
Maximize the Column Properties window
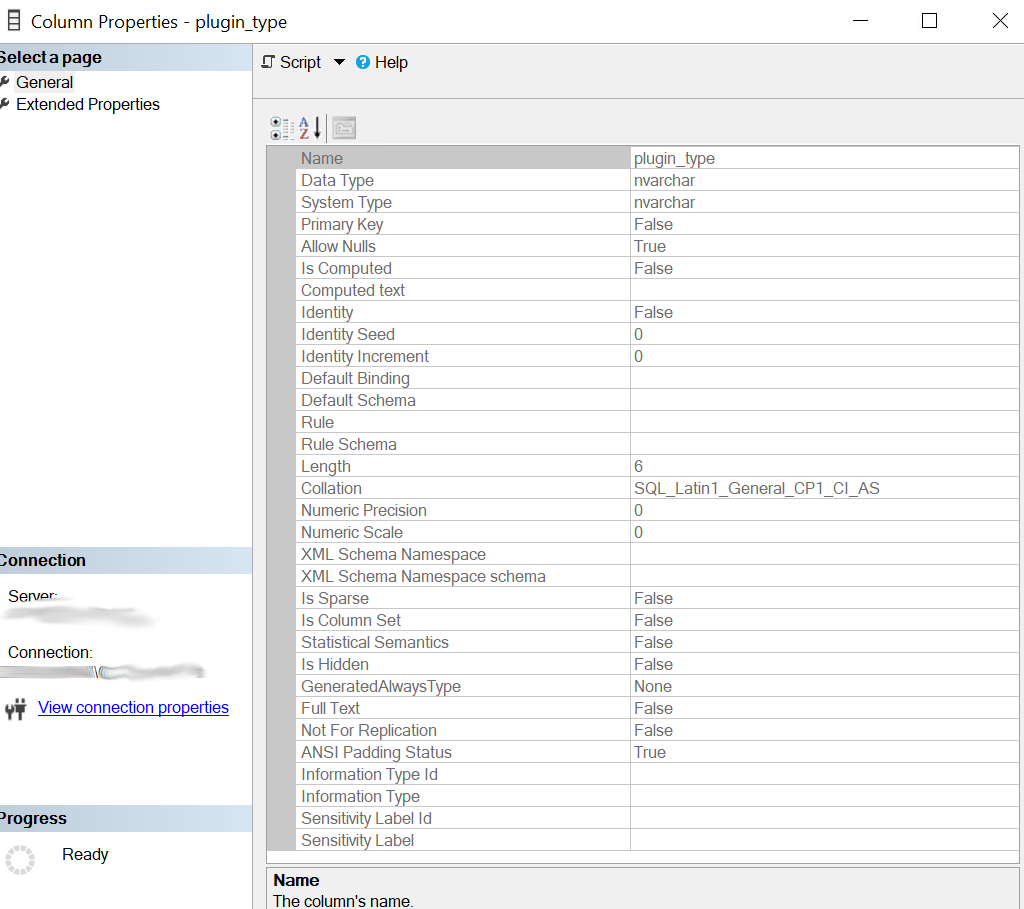[929, 21]
